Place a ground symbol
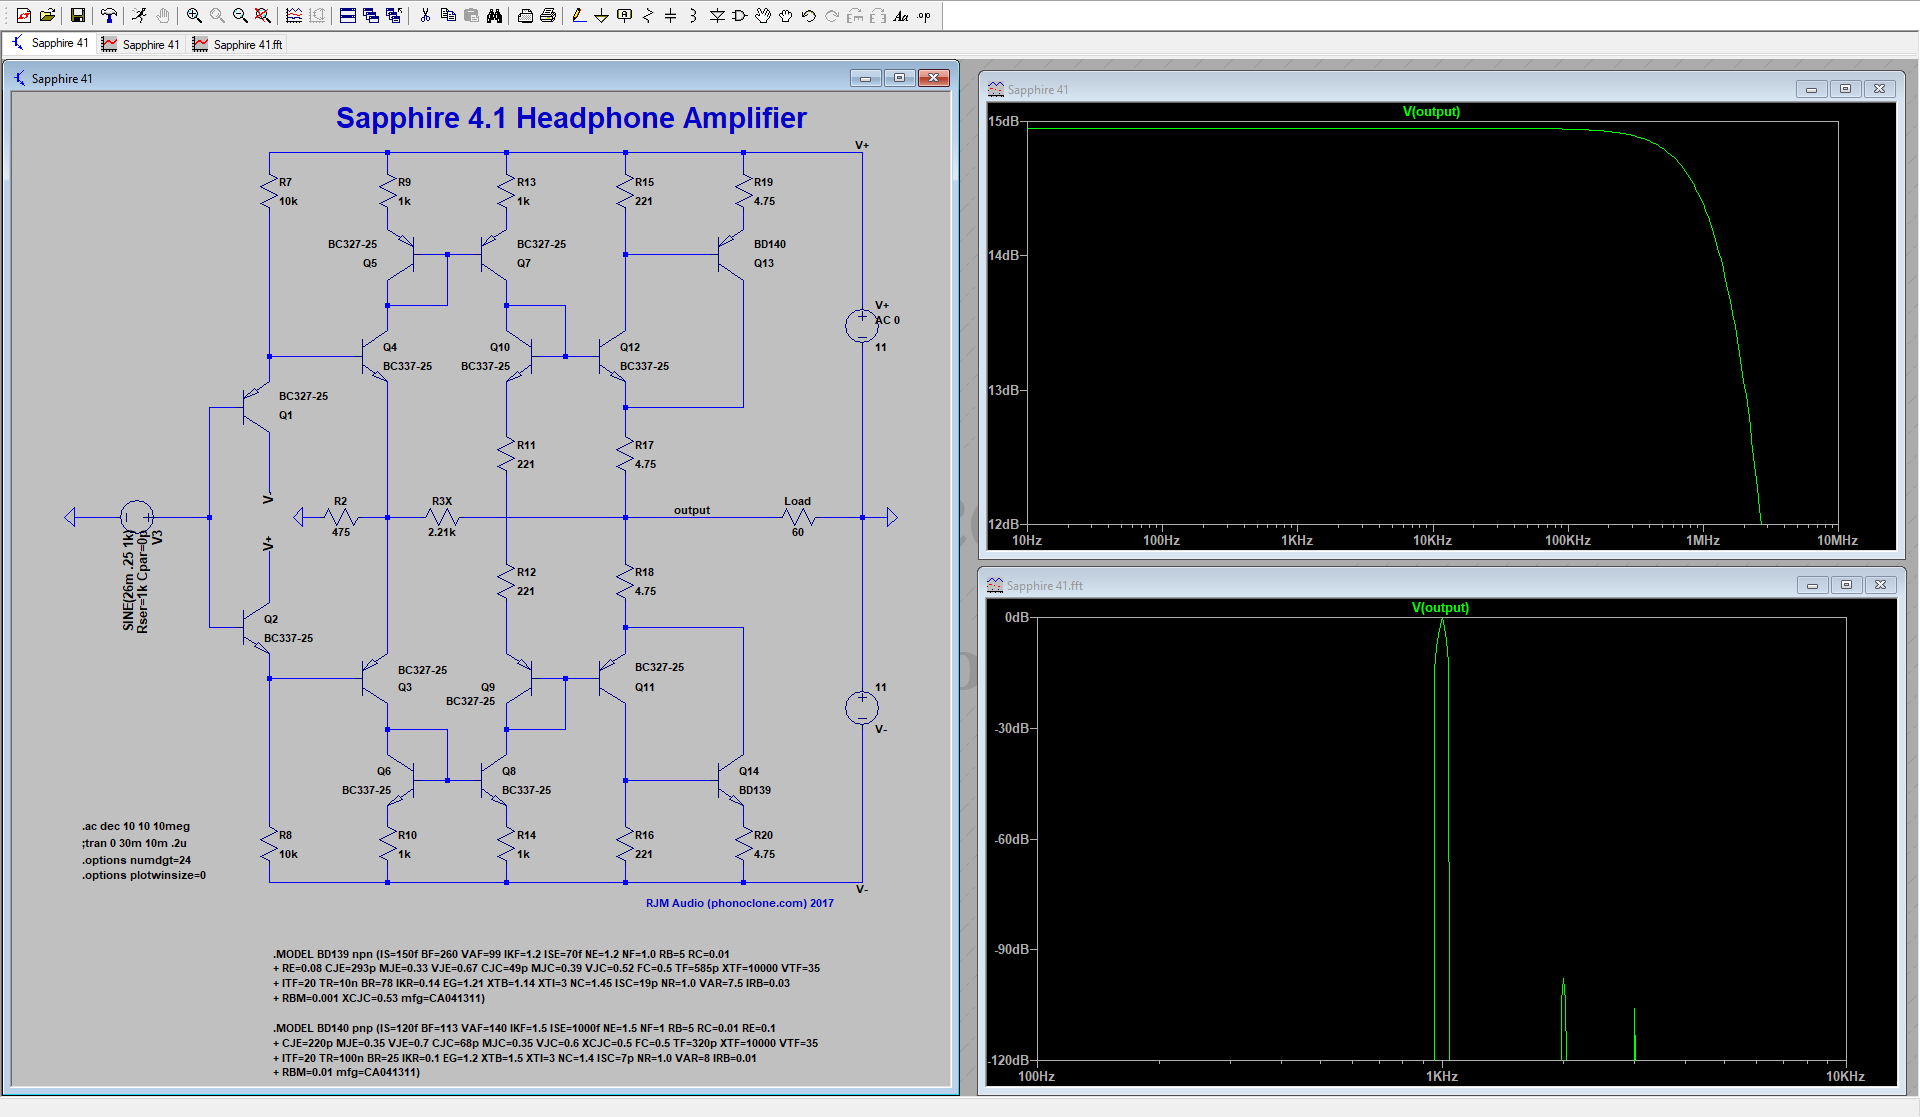Viewport: 1920px width, 1117px height. coord(602,15)
